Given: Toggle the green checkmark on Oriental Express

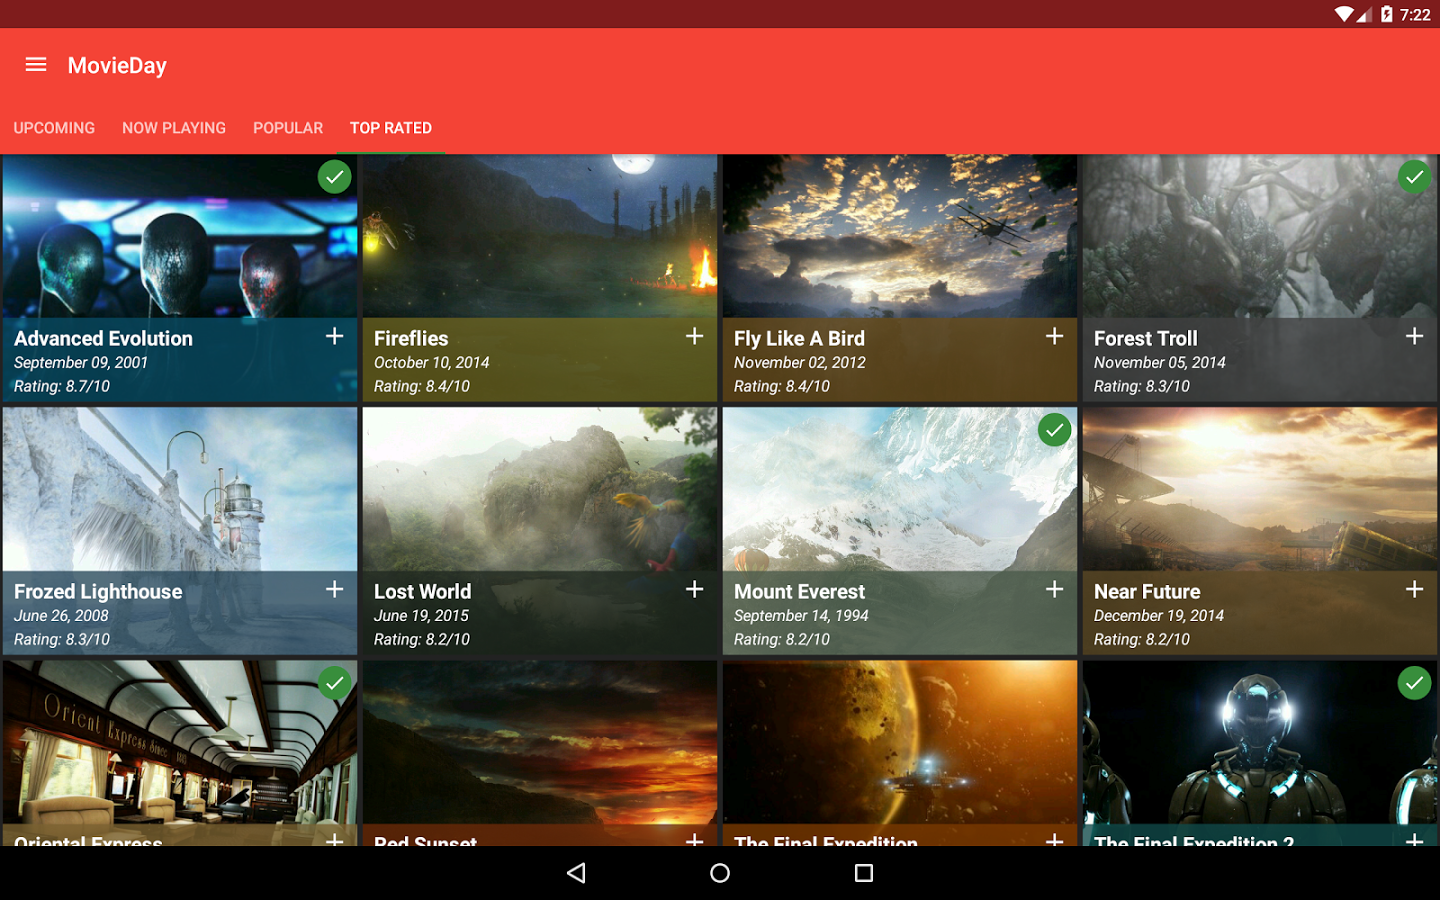Looking at the screenshot, I should tap(335, 683).
